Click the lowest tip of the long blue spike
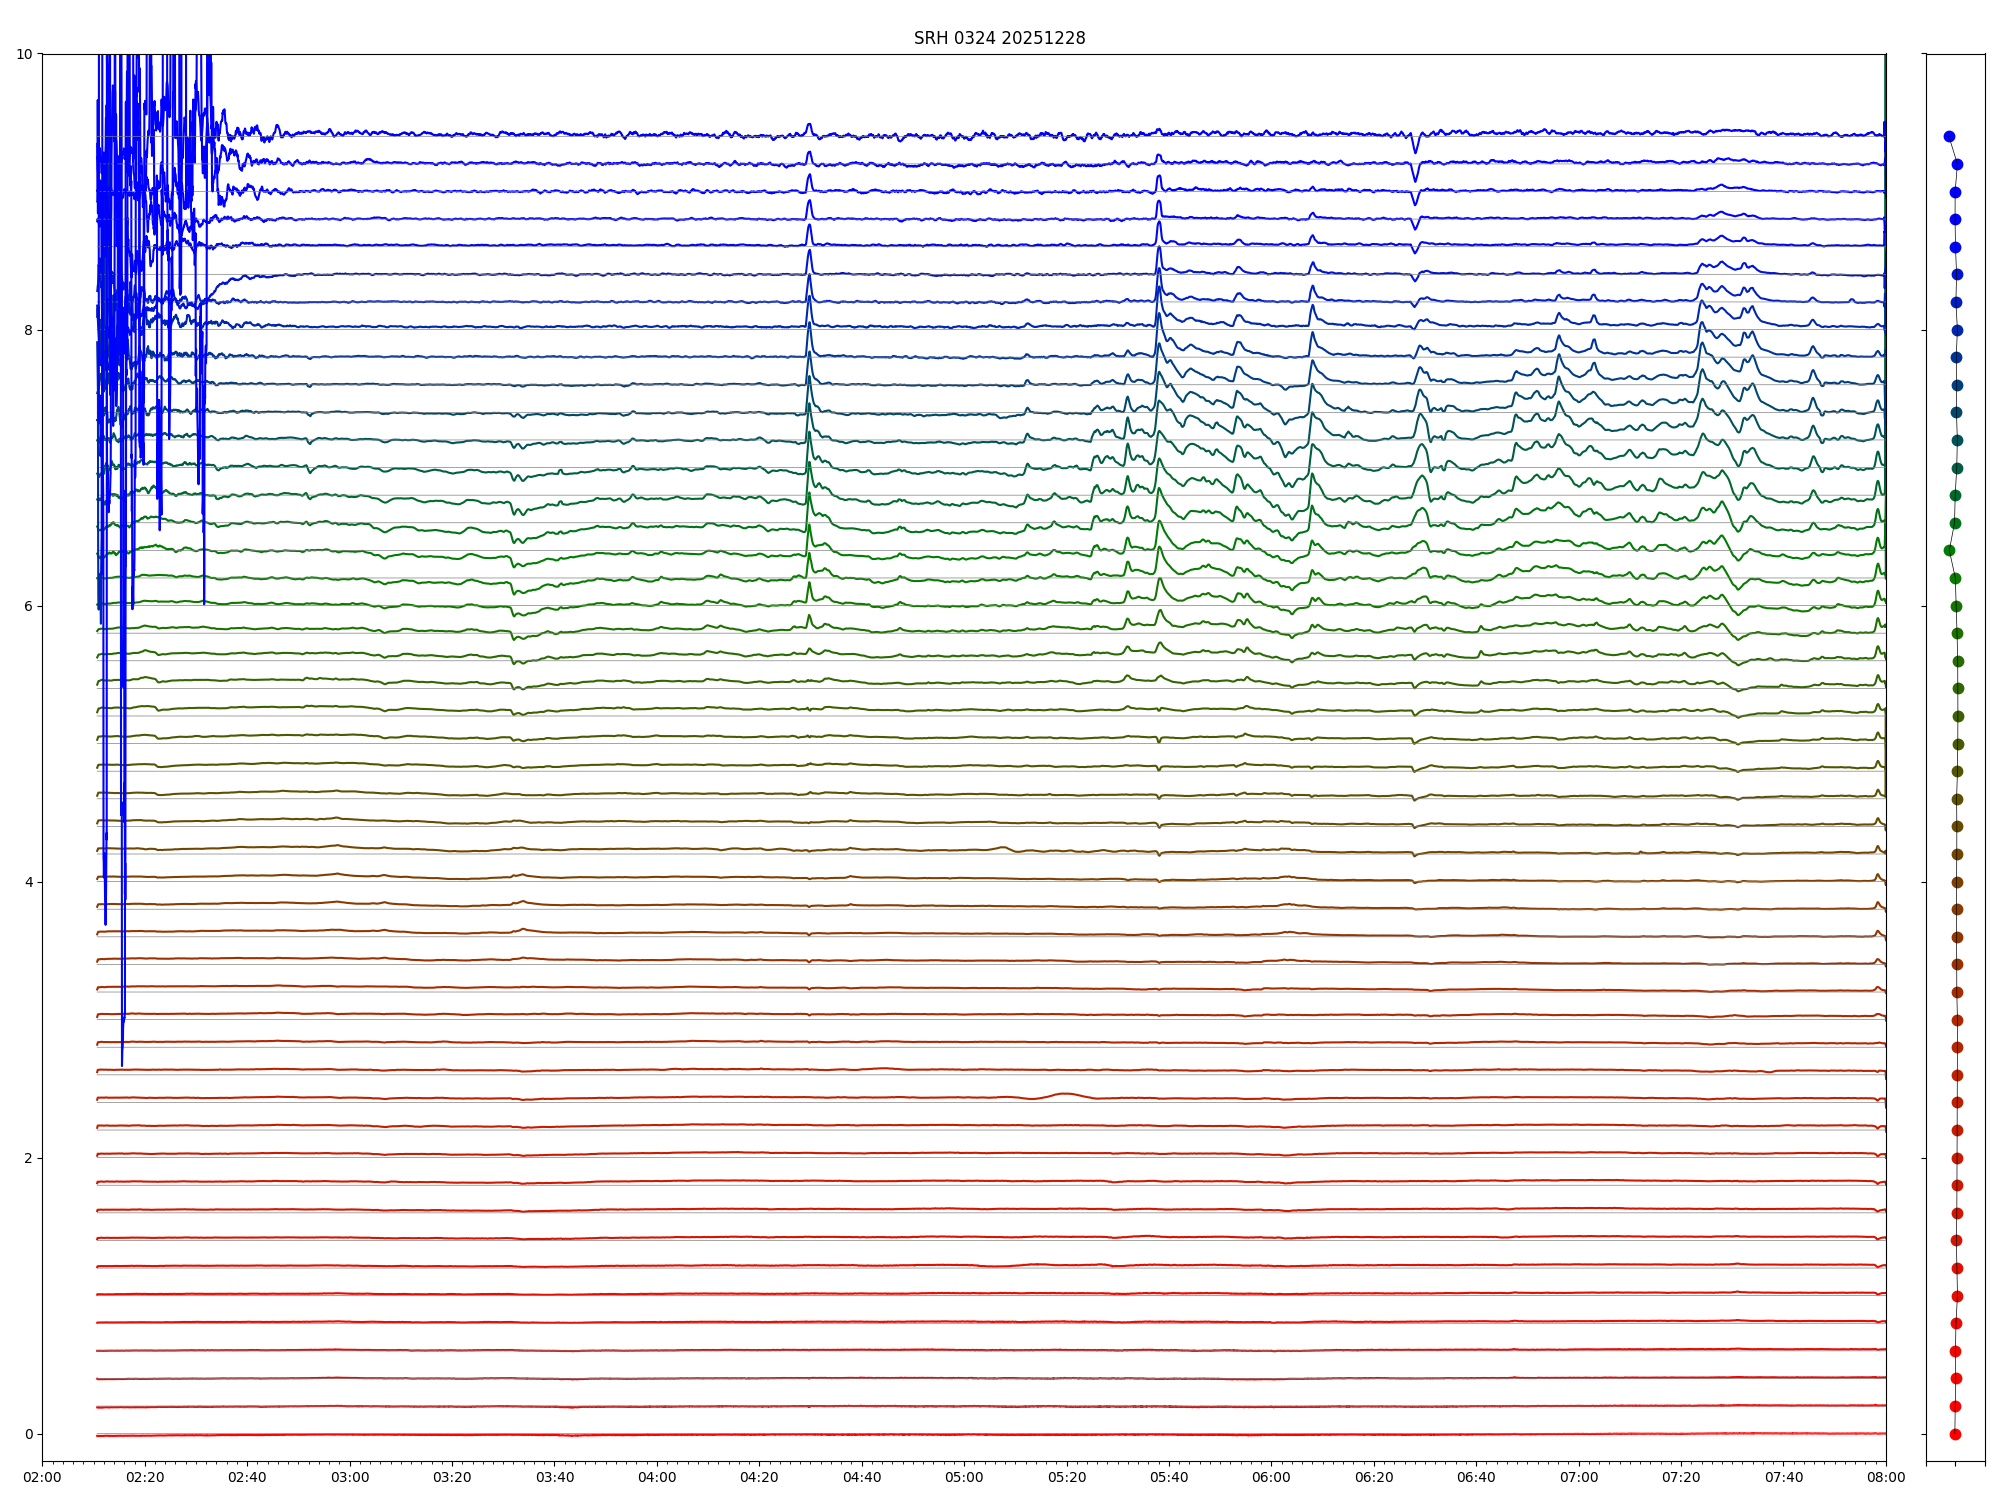 point(122,1064)
